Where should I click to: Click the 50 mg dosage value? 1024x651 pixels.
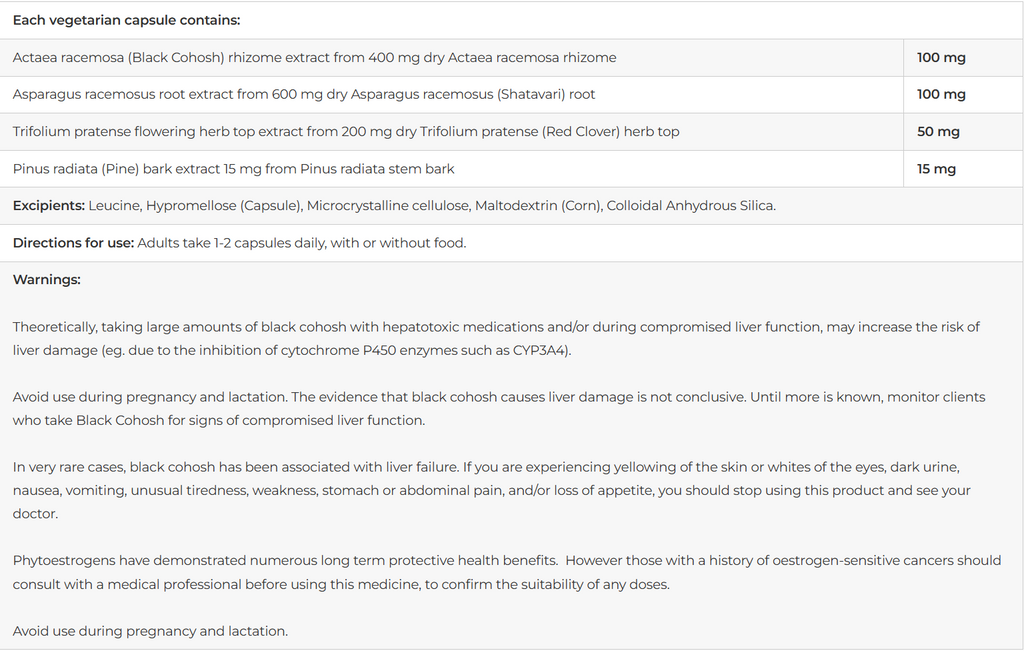[938, 132]
